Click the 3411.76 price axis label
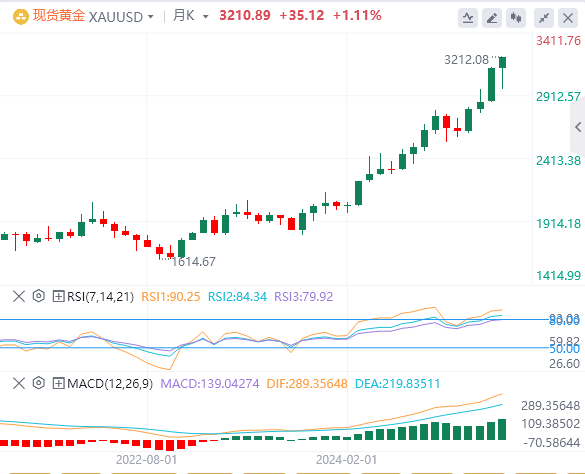The image size is (585, 474). point(559,41)
